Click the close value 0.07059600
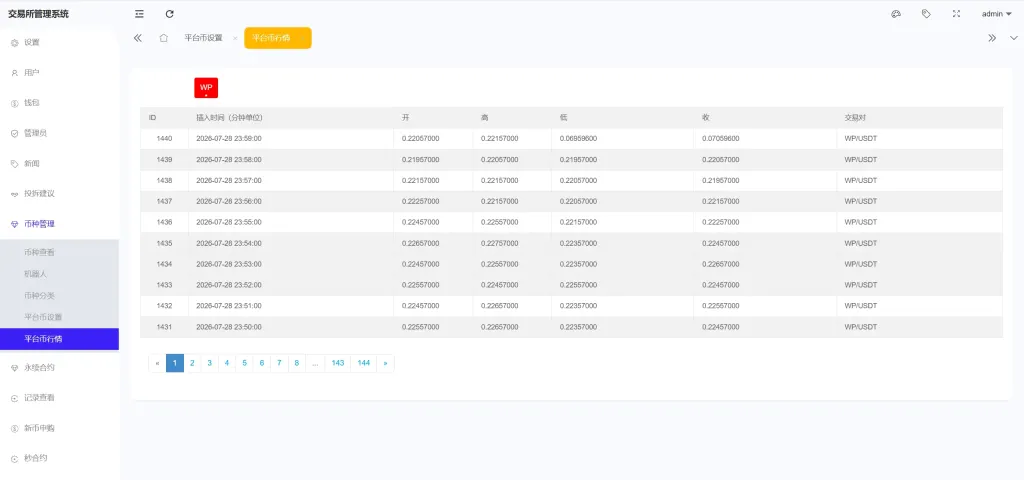The image size is (1024, 480). coord(721,138)
